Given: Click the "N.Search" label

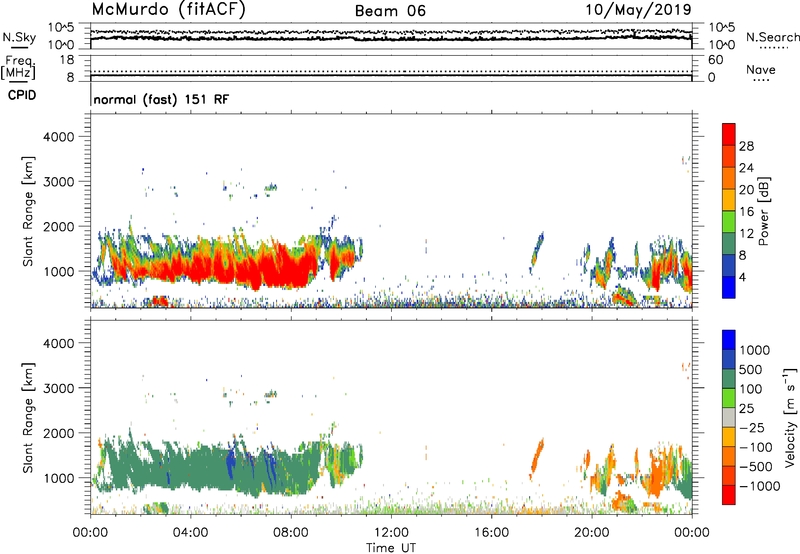Looking at the screenshot, I should click(772, 37).
